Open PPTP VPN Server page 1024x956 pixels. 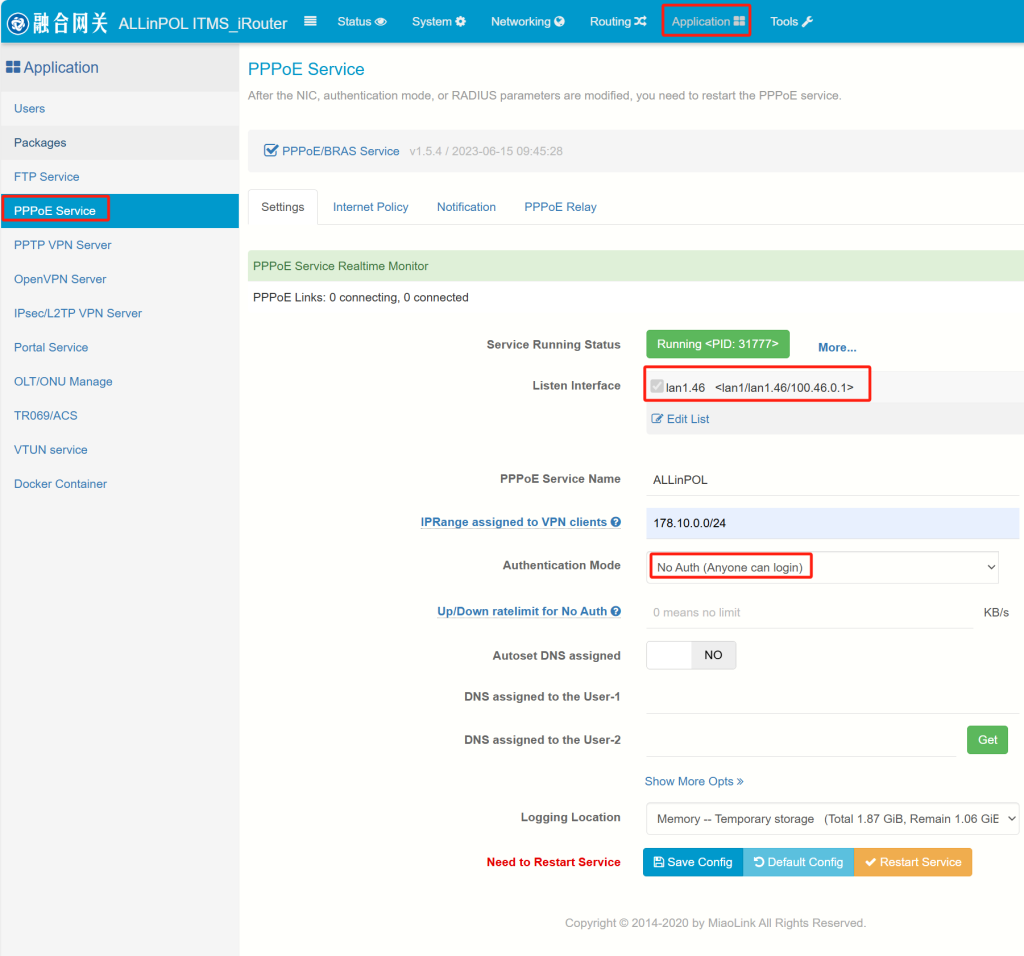coord(120,245)
